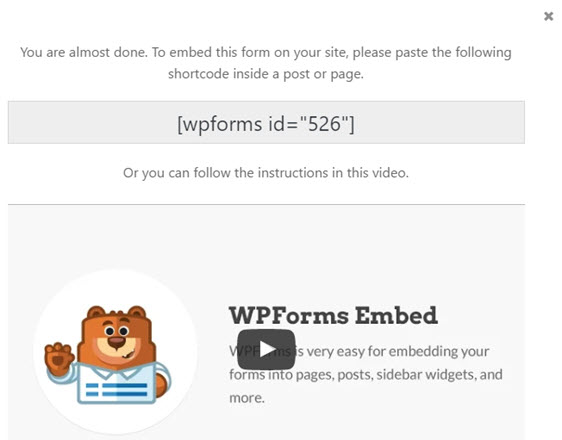Click the "WPForms Embed" video title
This screenshot has width=562, height=440.
tap(333, 316)
